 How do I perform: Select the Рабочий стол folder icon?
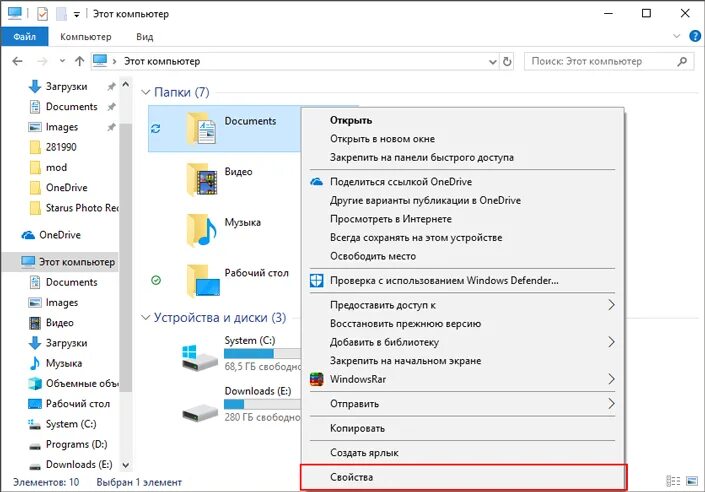[203, 281]
